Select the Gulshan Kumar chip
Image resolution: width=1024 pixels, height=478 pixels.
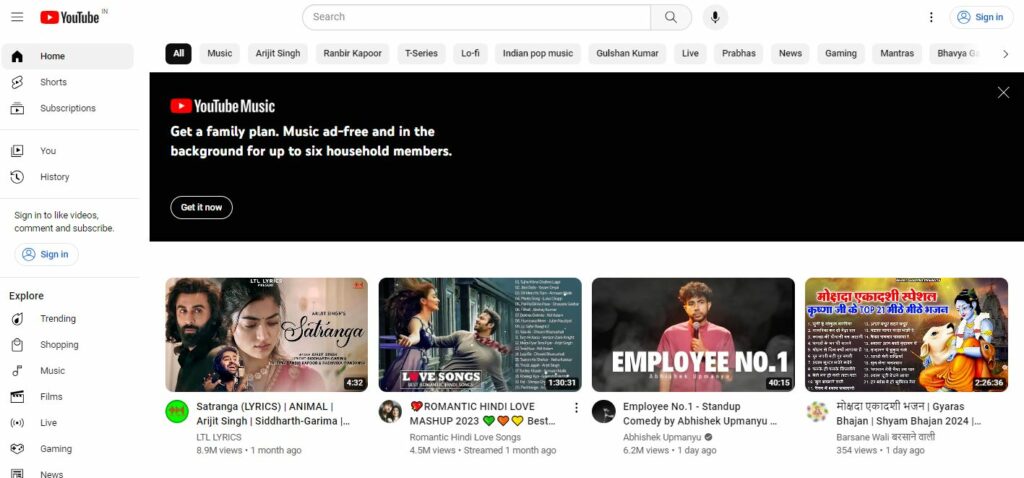[x=628, y=54]
